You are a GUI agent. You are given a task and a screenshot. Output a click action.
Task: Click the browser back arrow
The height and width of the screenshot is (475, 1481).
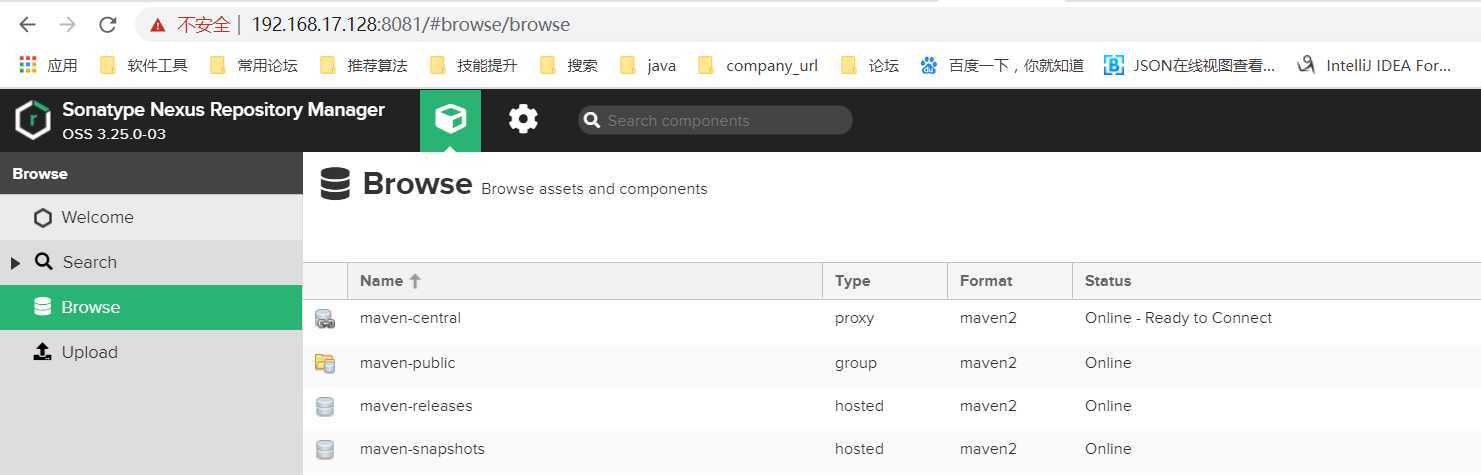27,25
